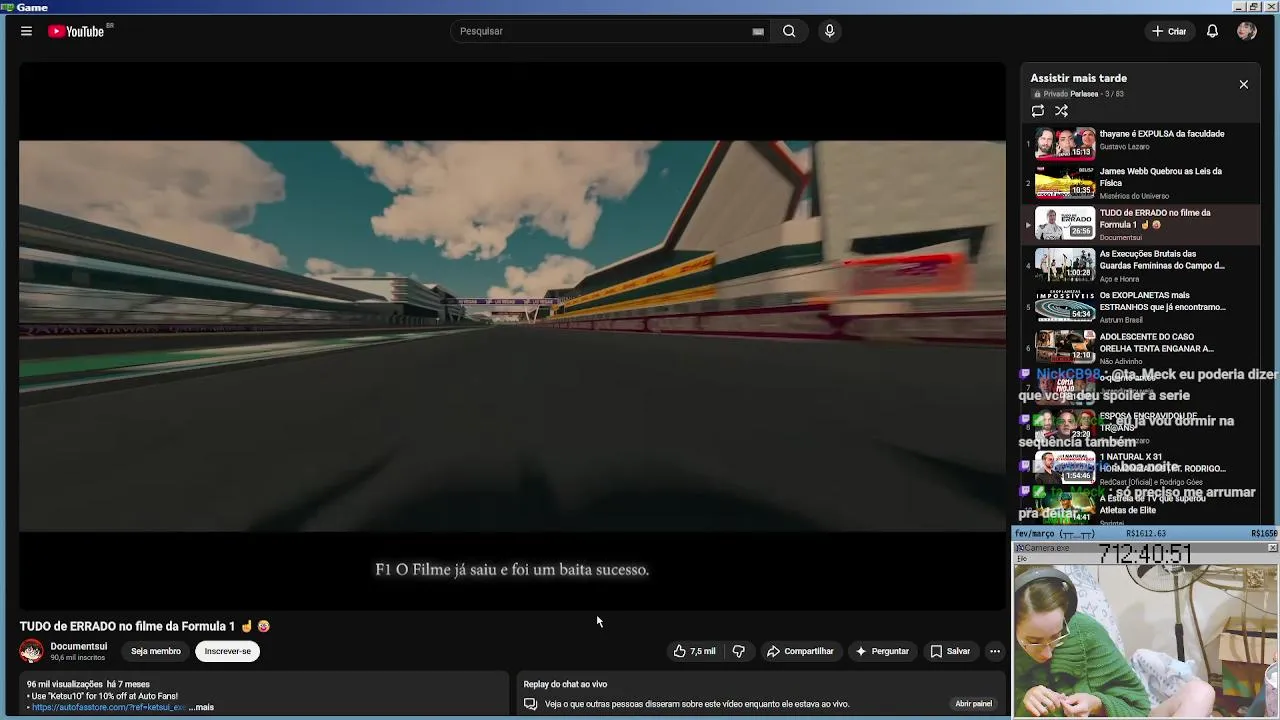Maximize the Game window
This screenshot has height=720, width=1280.
coord(1254,7)
